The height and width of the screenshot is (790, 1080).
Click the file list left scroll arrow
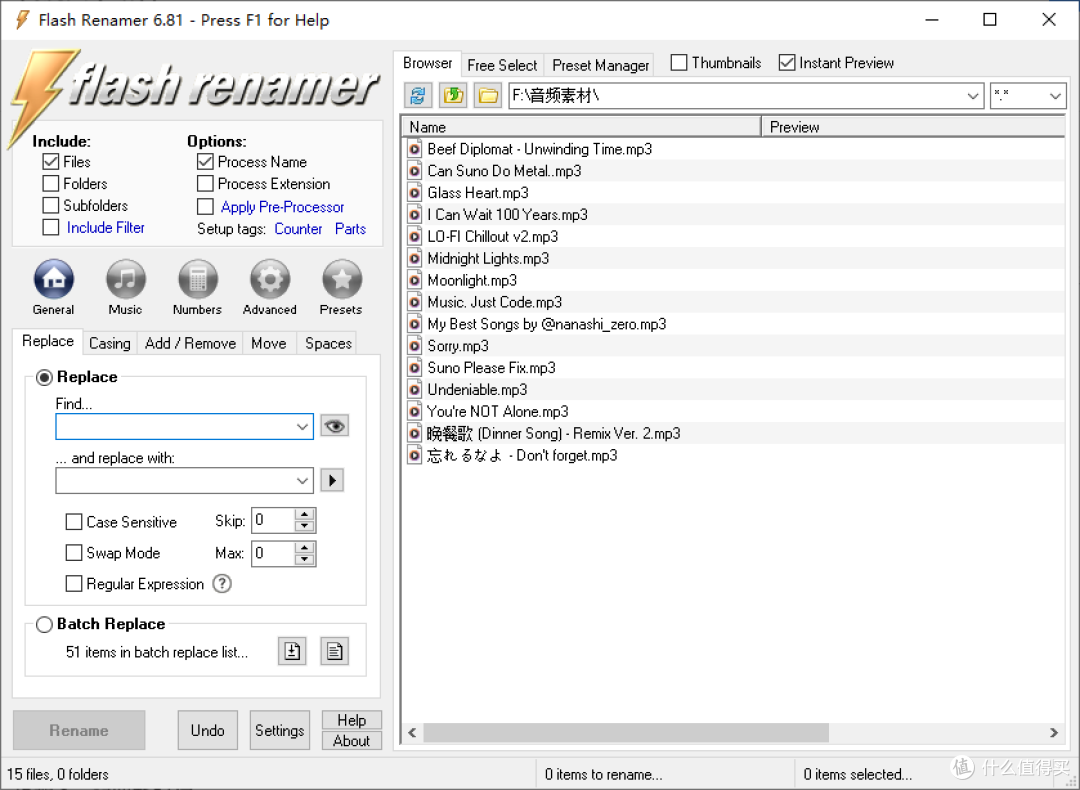[412, 733]
